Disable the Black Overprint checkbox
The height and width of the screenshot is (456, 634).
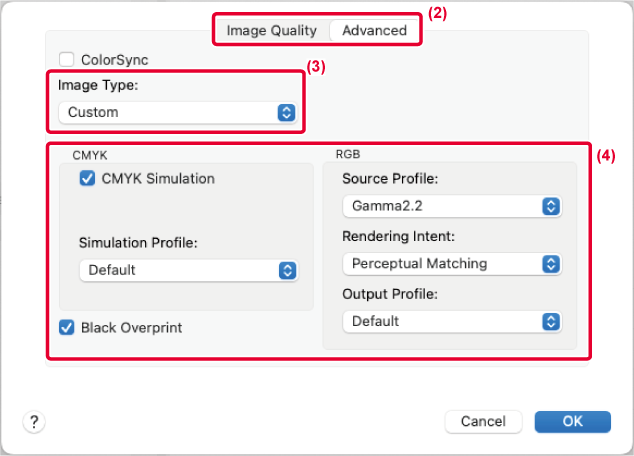[x=66, y=327]
